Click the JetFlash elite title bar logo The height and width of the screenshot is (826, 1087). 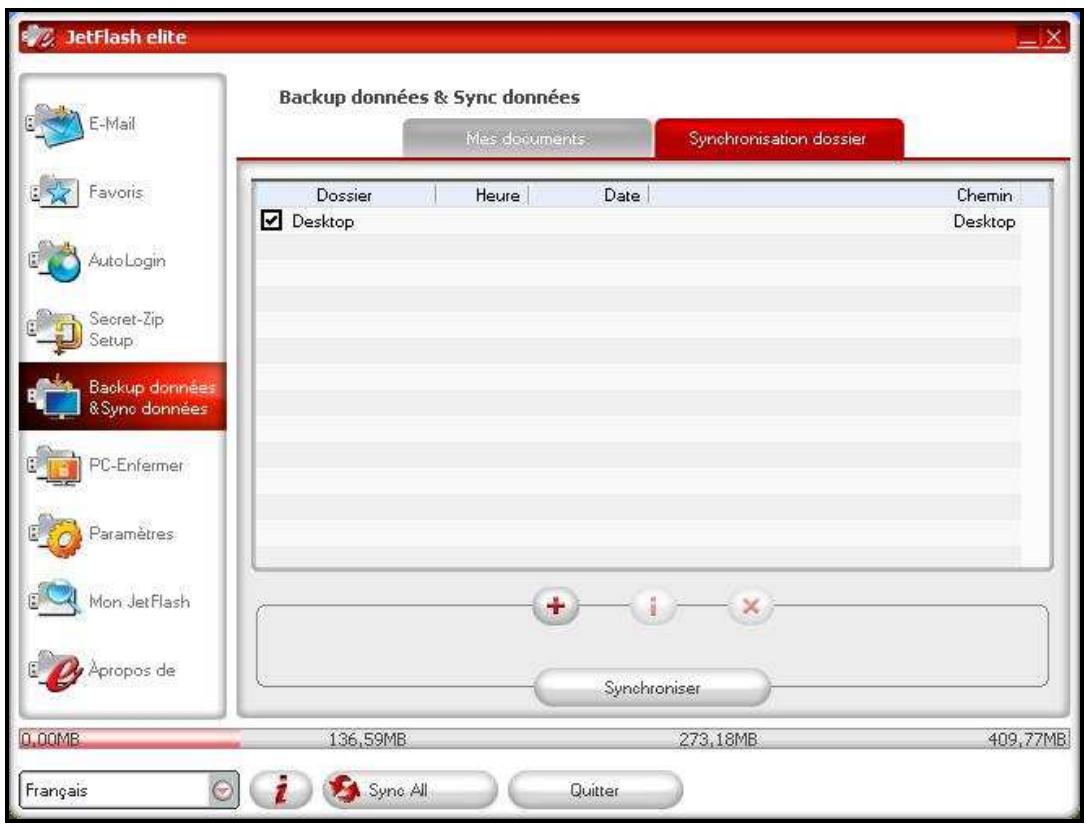pos(39,37)
